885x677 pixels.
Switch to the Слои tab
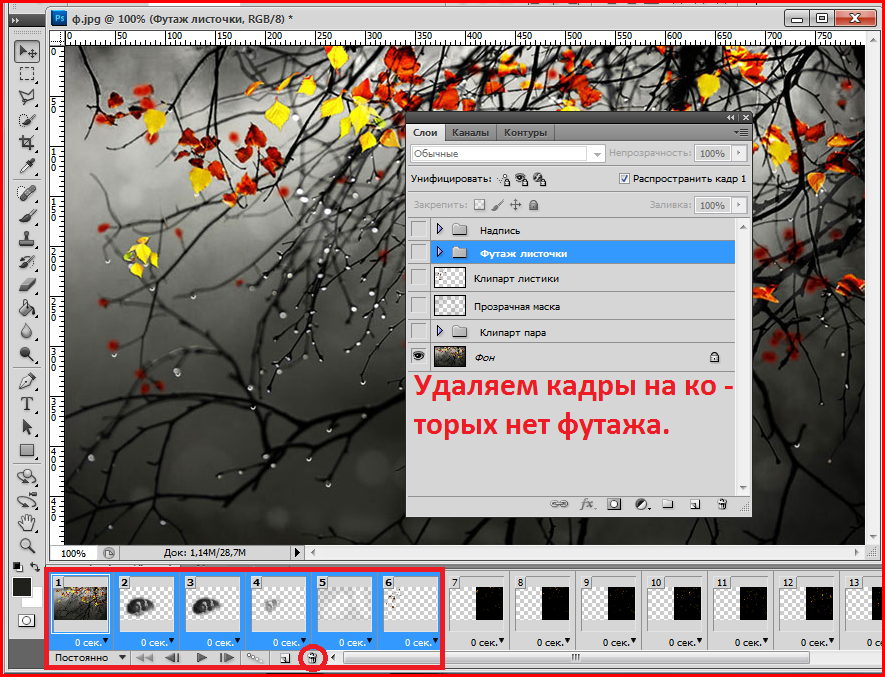coord(426,133)
